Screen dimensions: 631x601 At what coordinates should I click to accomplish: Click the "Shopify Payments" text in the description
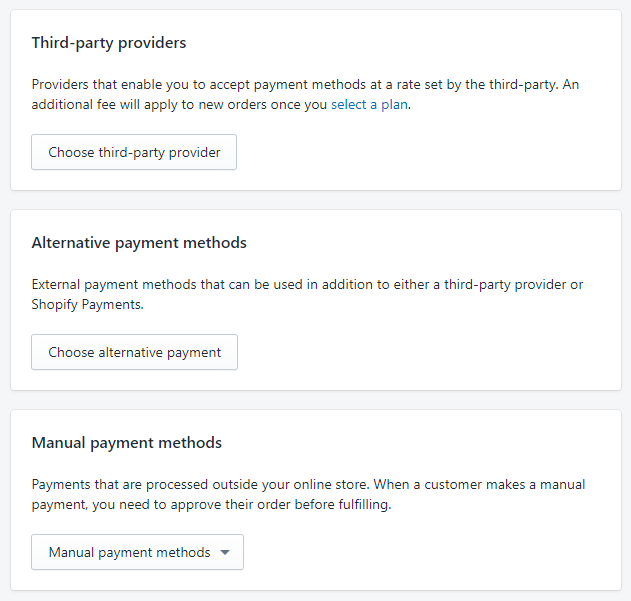86,304
